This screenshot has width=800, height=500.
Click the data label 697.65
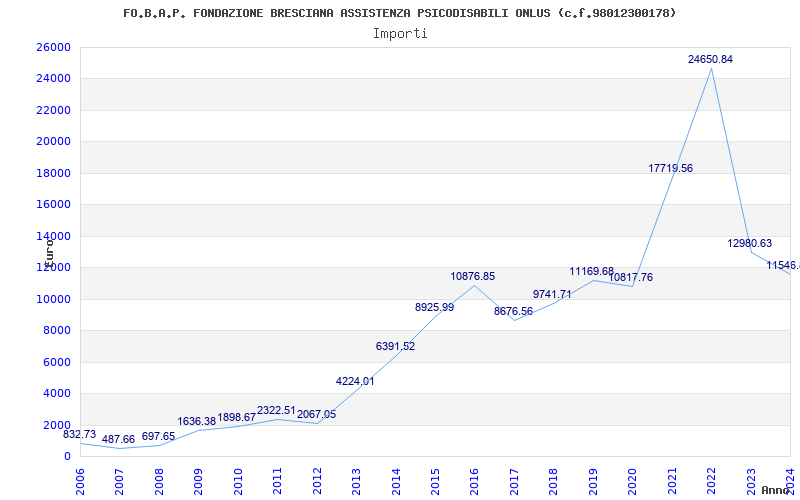159,437
